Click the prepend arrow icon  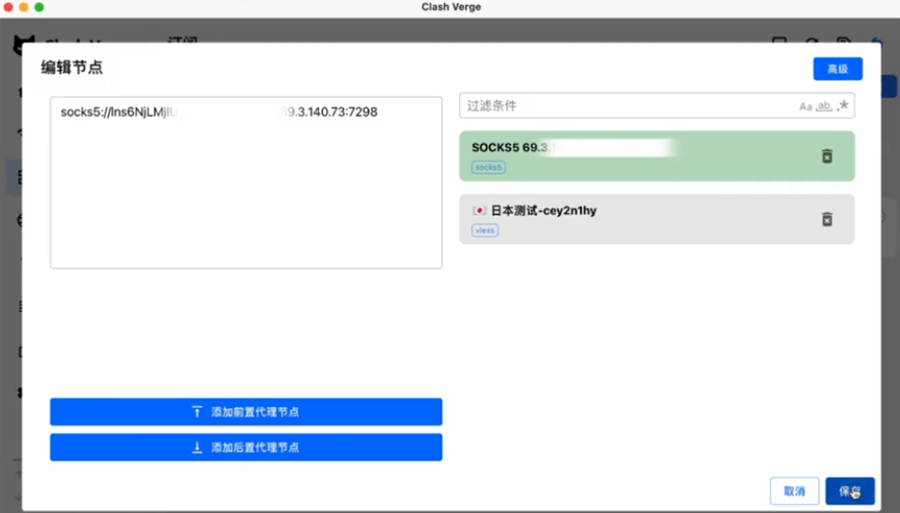(x=197, y=412)
